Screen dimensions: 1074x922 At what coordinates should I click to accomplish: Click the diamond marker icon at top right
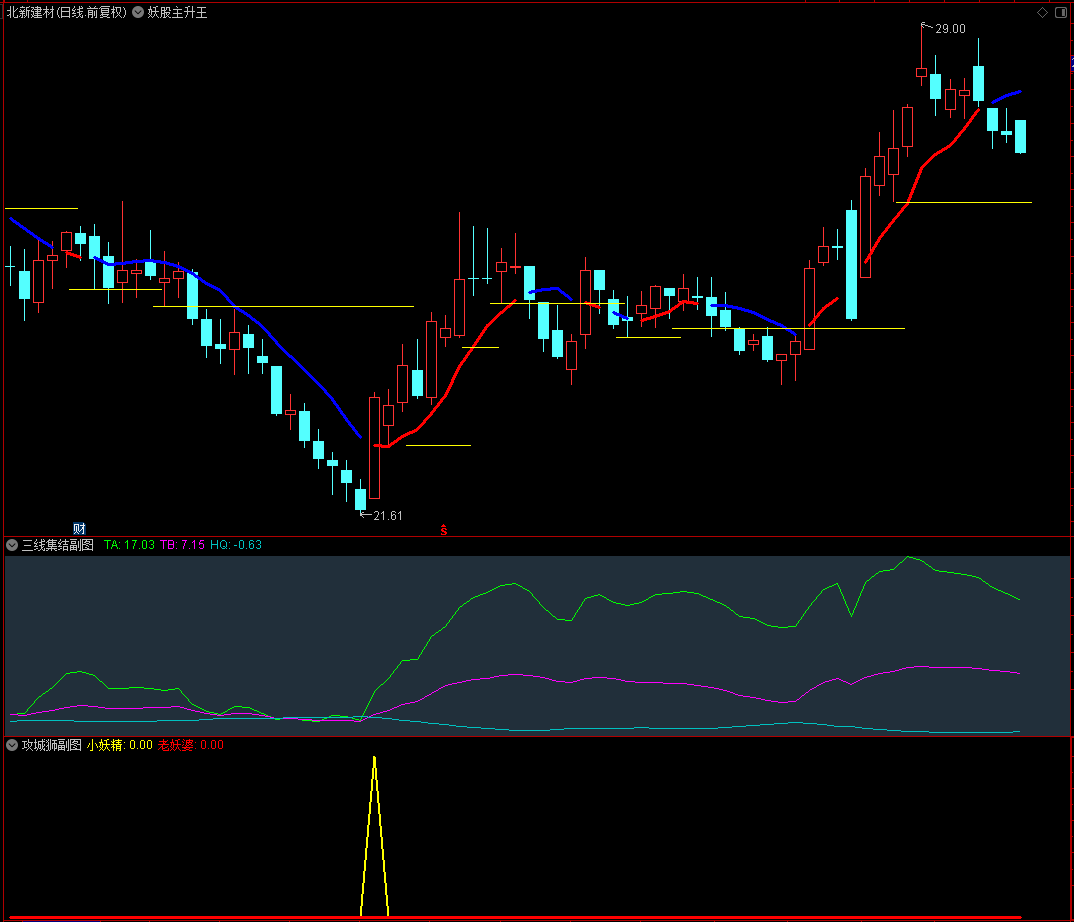coord(1042,12)
